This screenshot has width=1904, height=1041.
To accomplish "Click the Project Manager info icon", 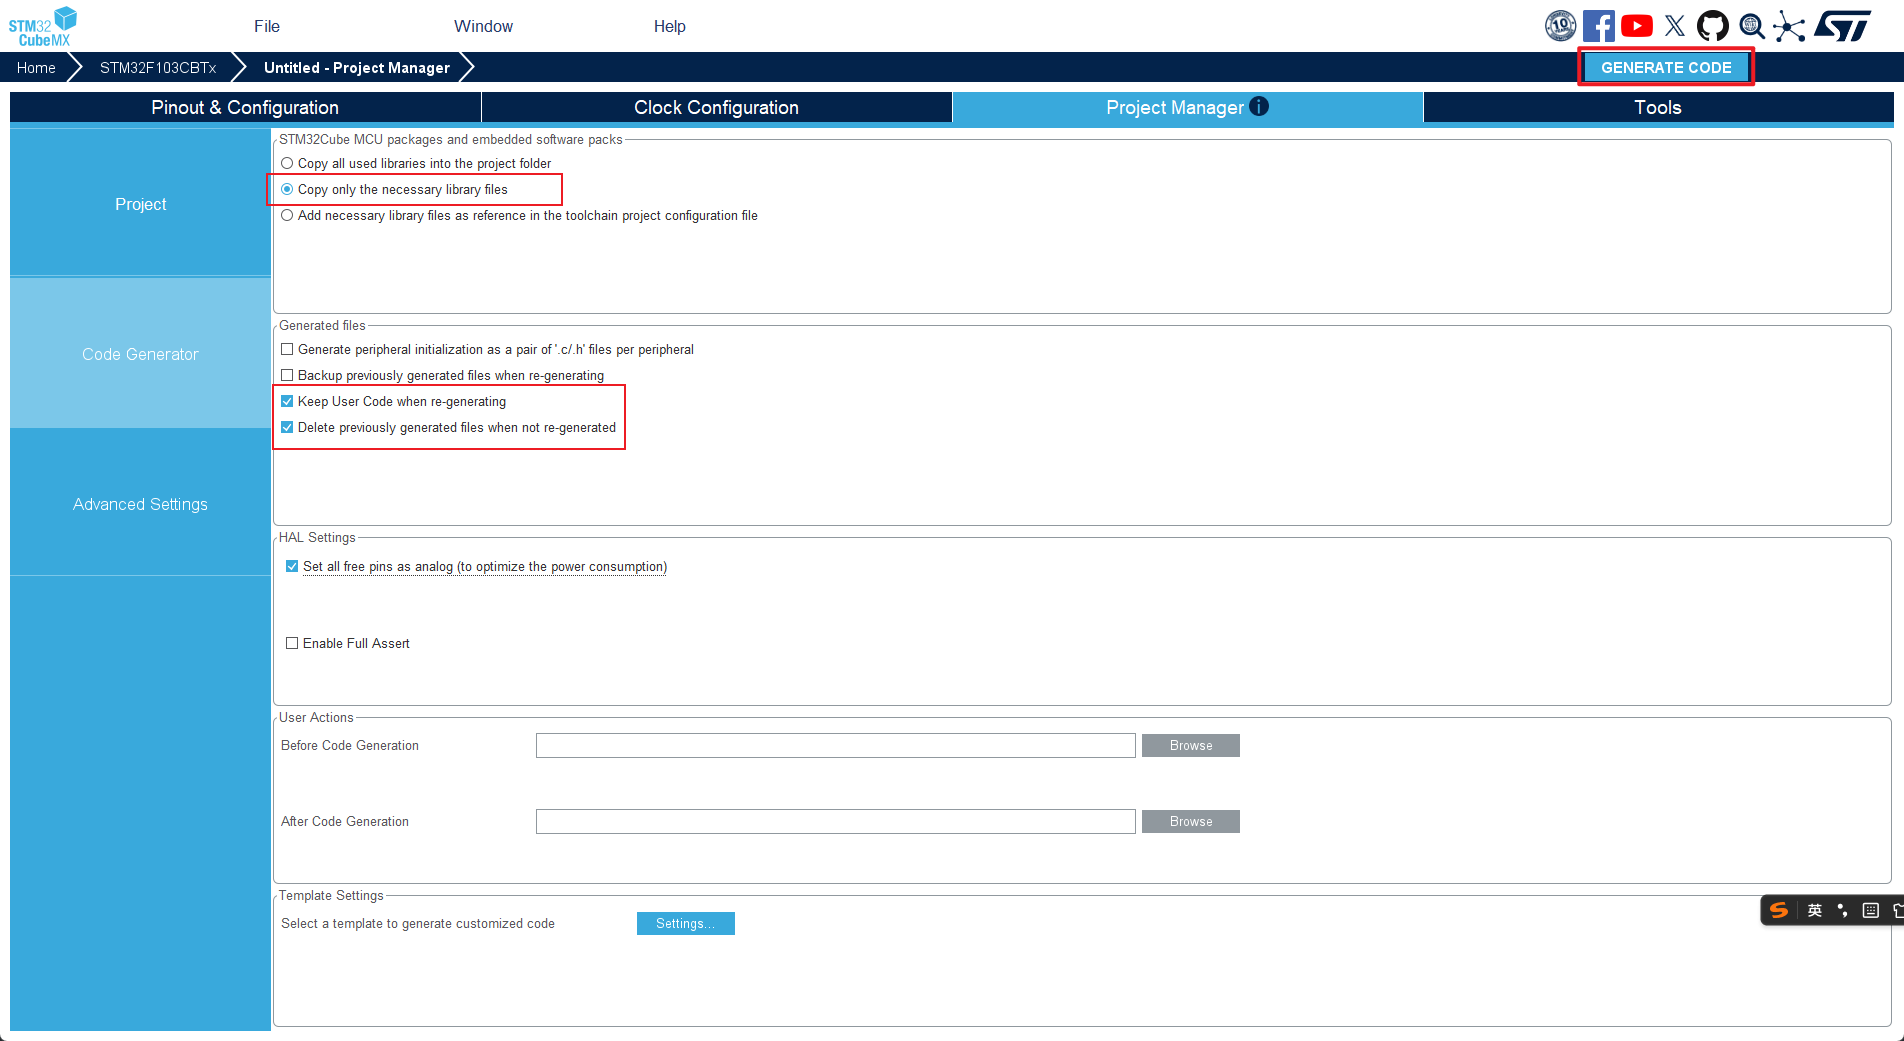I will pyautogui.click(x=1259, y=106).
